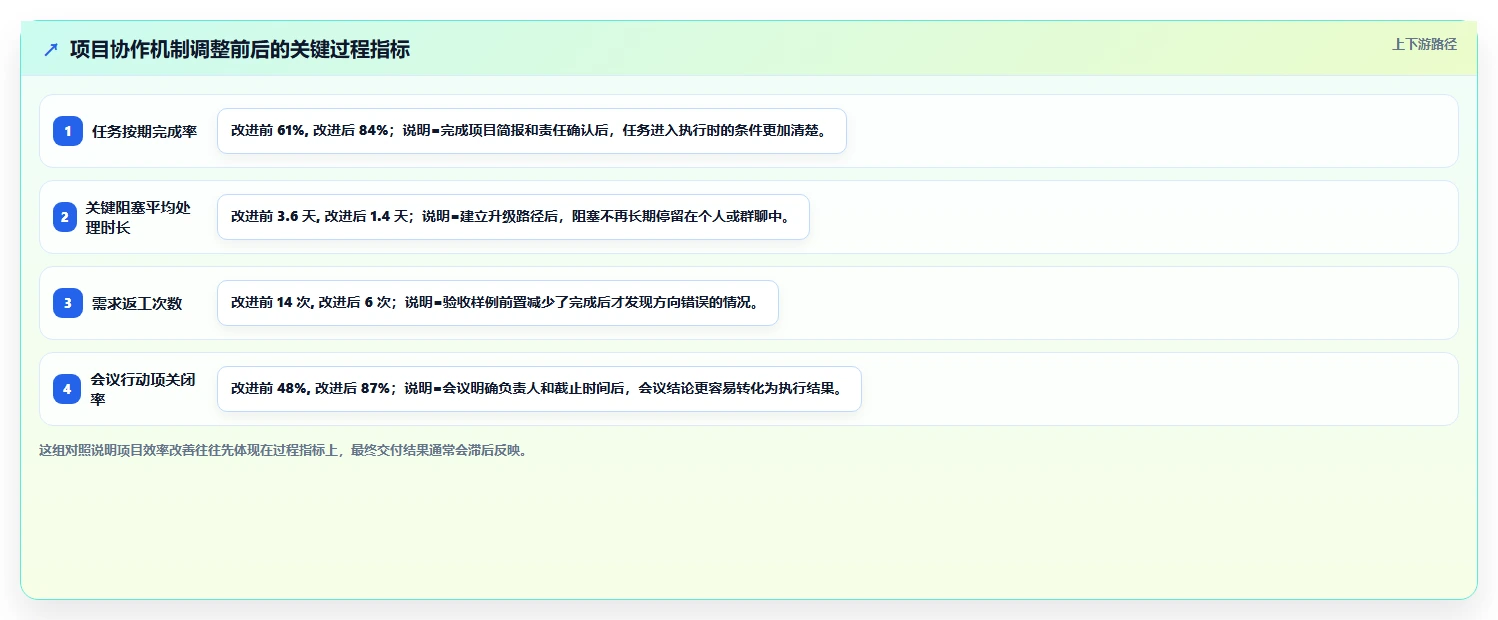Viewport: 1498px width, 620px height.
Task: Click the label 任务按期完成率
Action: pyautogui.click(x=144, y=131)
